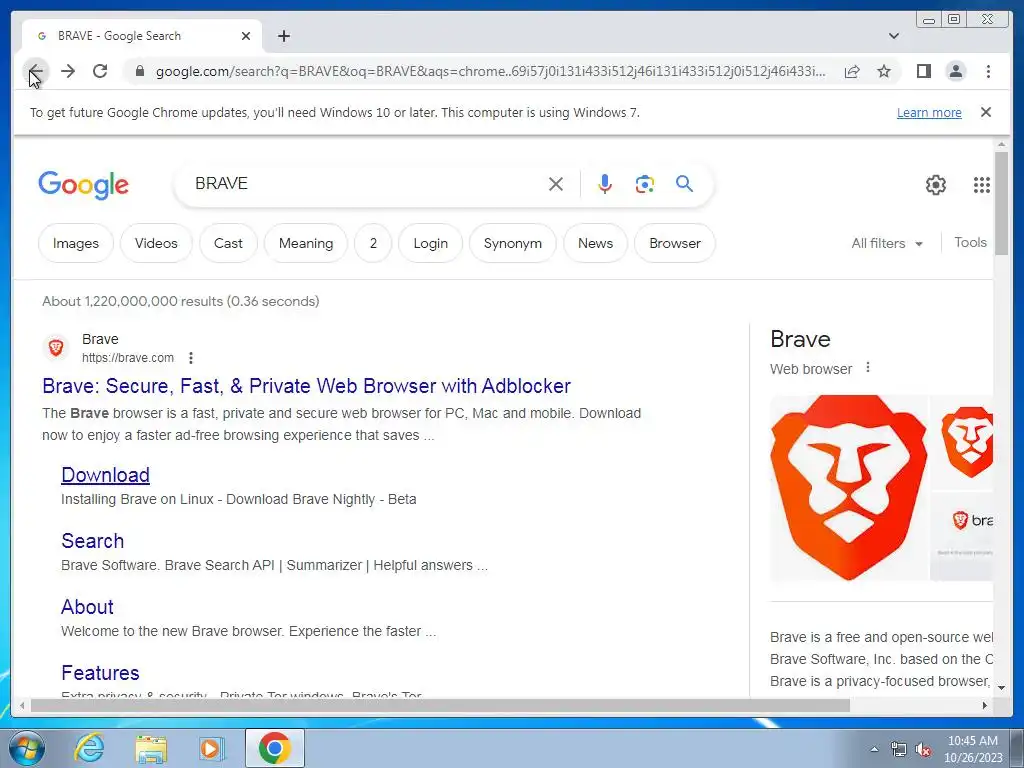The width and height of the screenshot is (1024, 768).
Task: Select the '2' filter chip
Action: 373,243
